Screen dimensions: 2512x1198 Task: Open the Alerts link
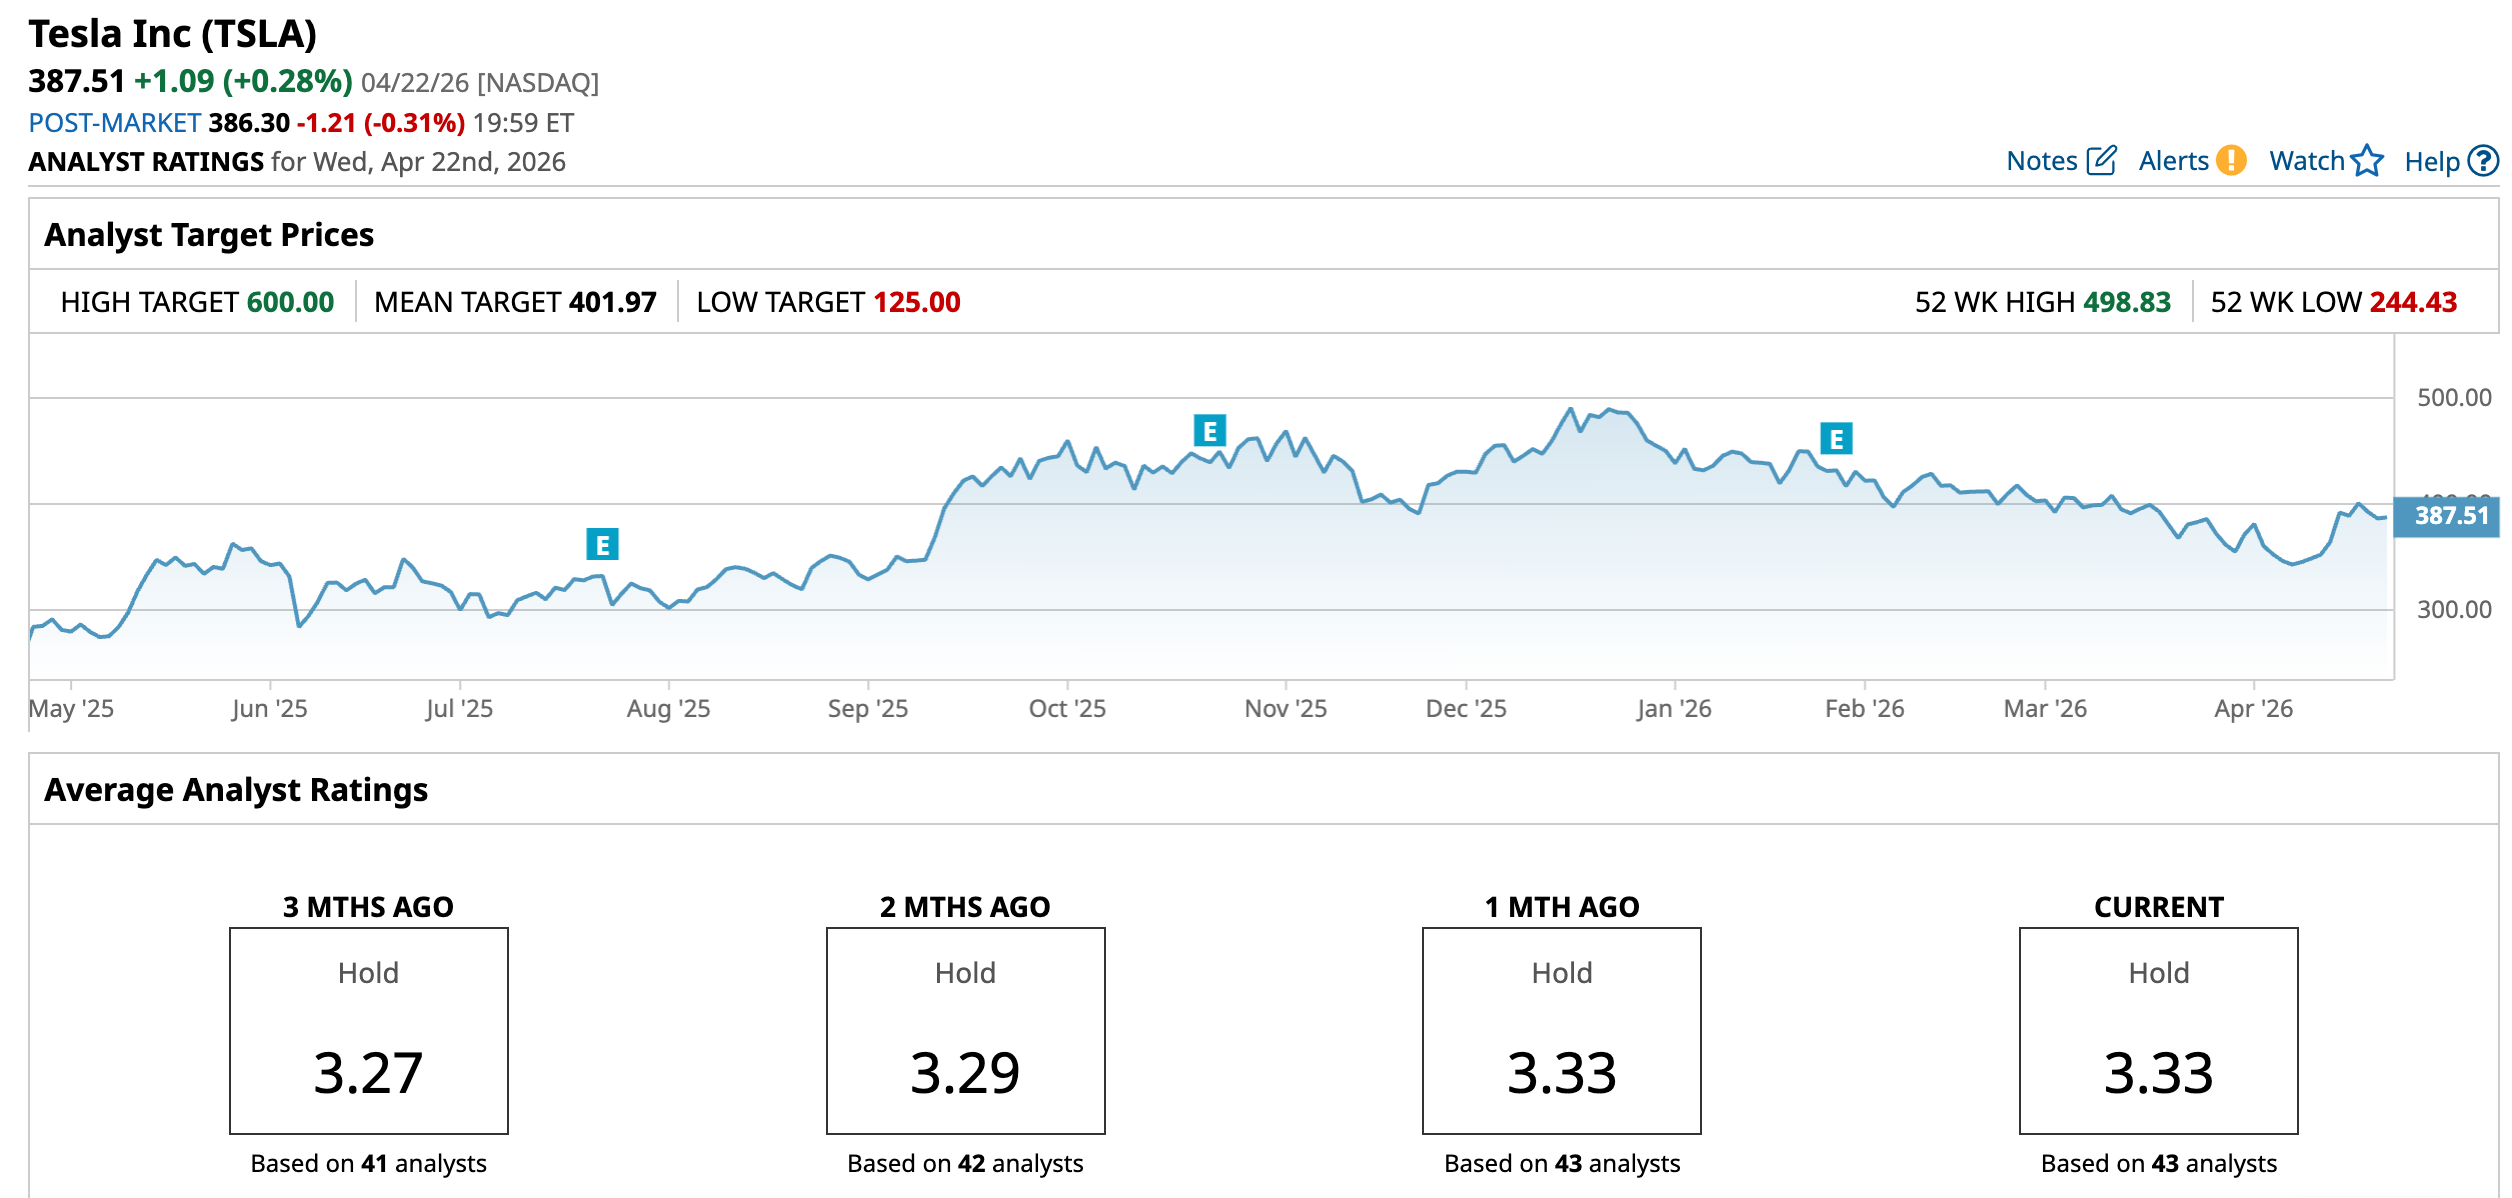(2173, 161)
